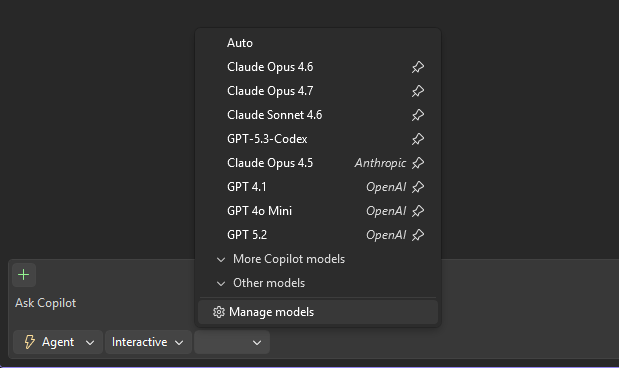Open the Agent mode dropdown
619x368 pixels.
click(58, 342)
